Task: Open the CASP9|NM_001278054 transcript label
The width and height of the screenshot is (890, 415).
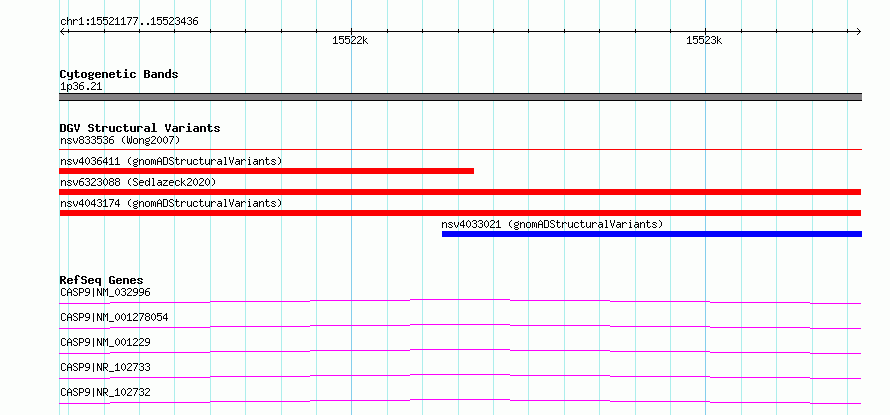Action: coord(114,317)
